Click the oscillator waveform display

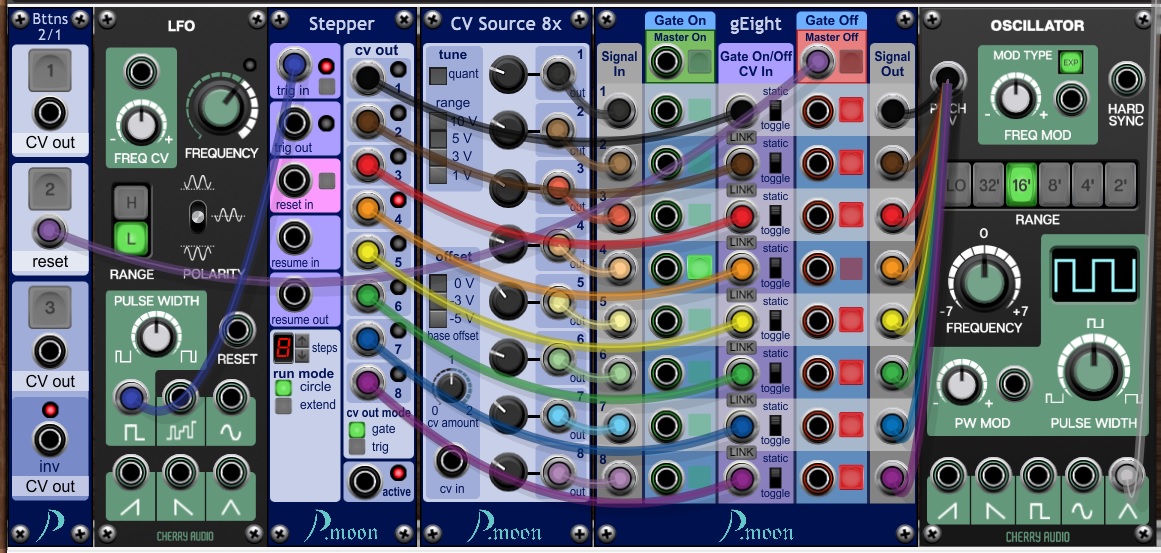1094,272
